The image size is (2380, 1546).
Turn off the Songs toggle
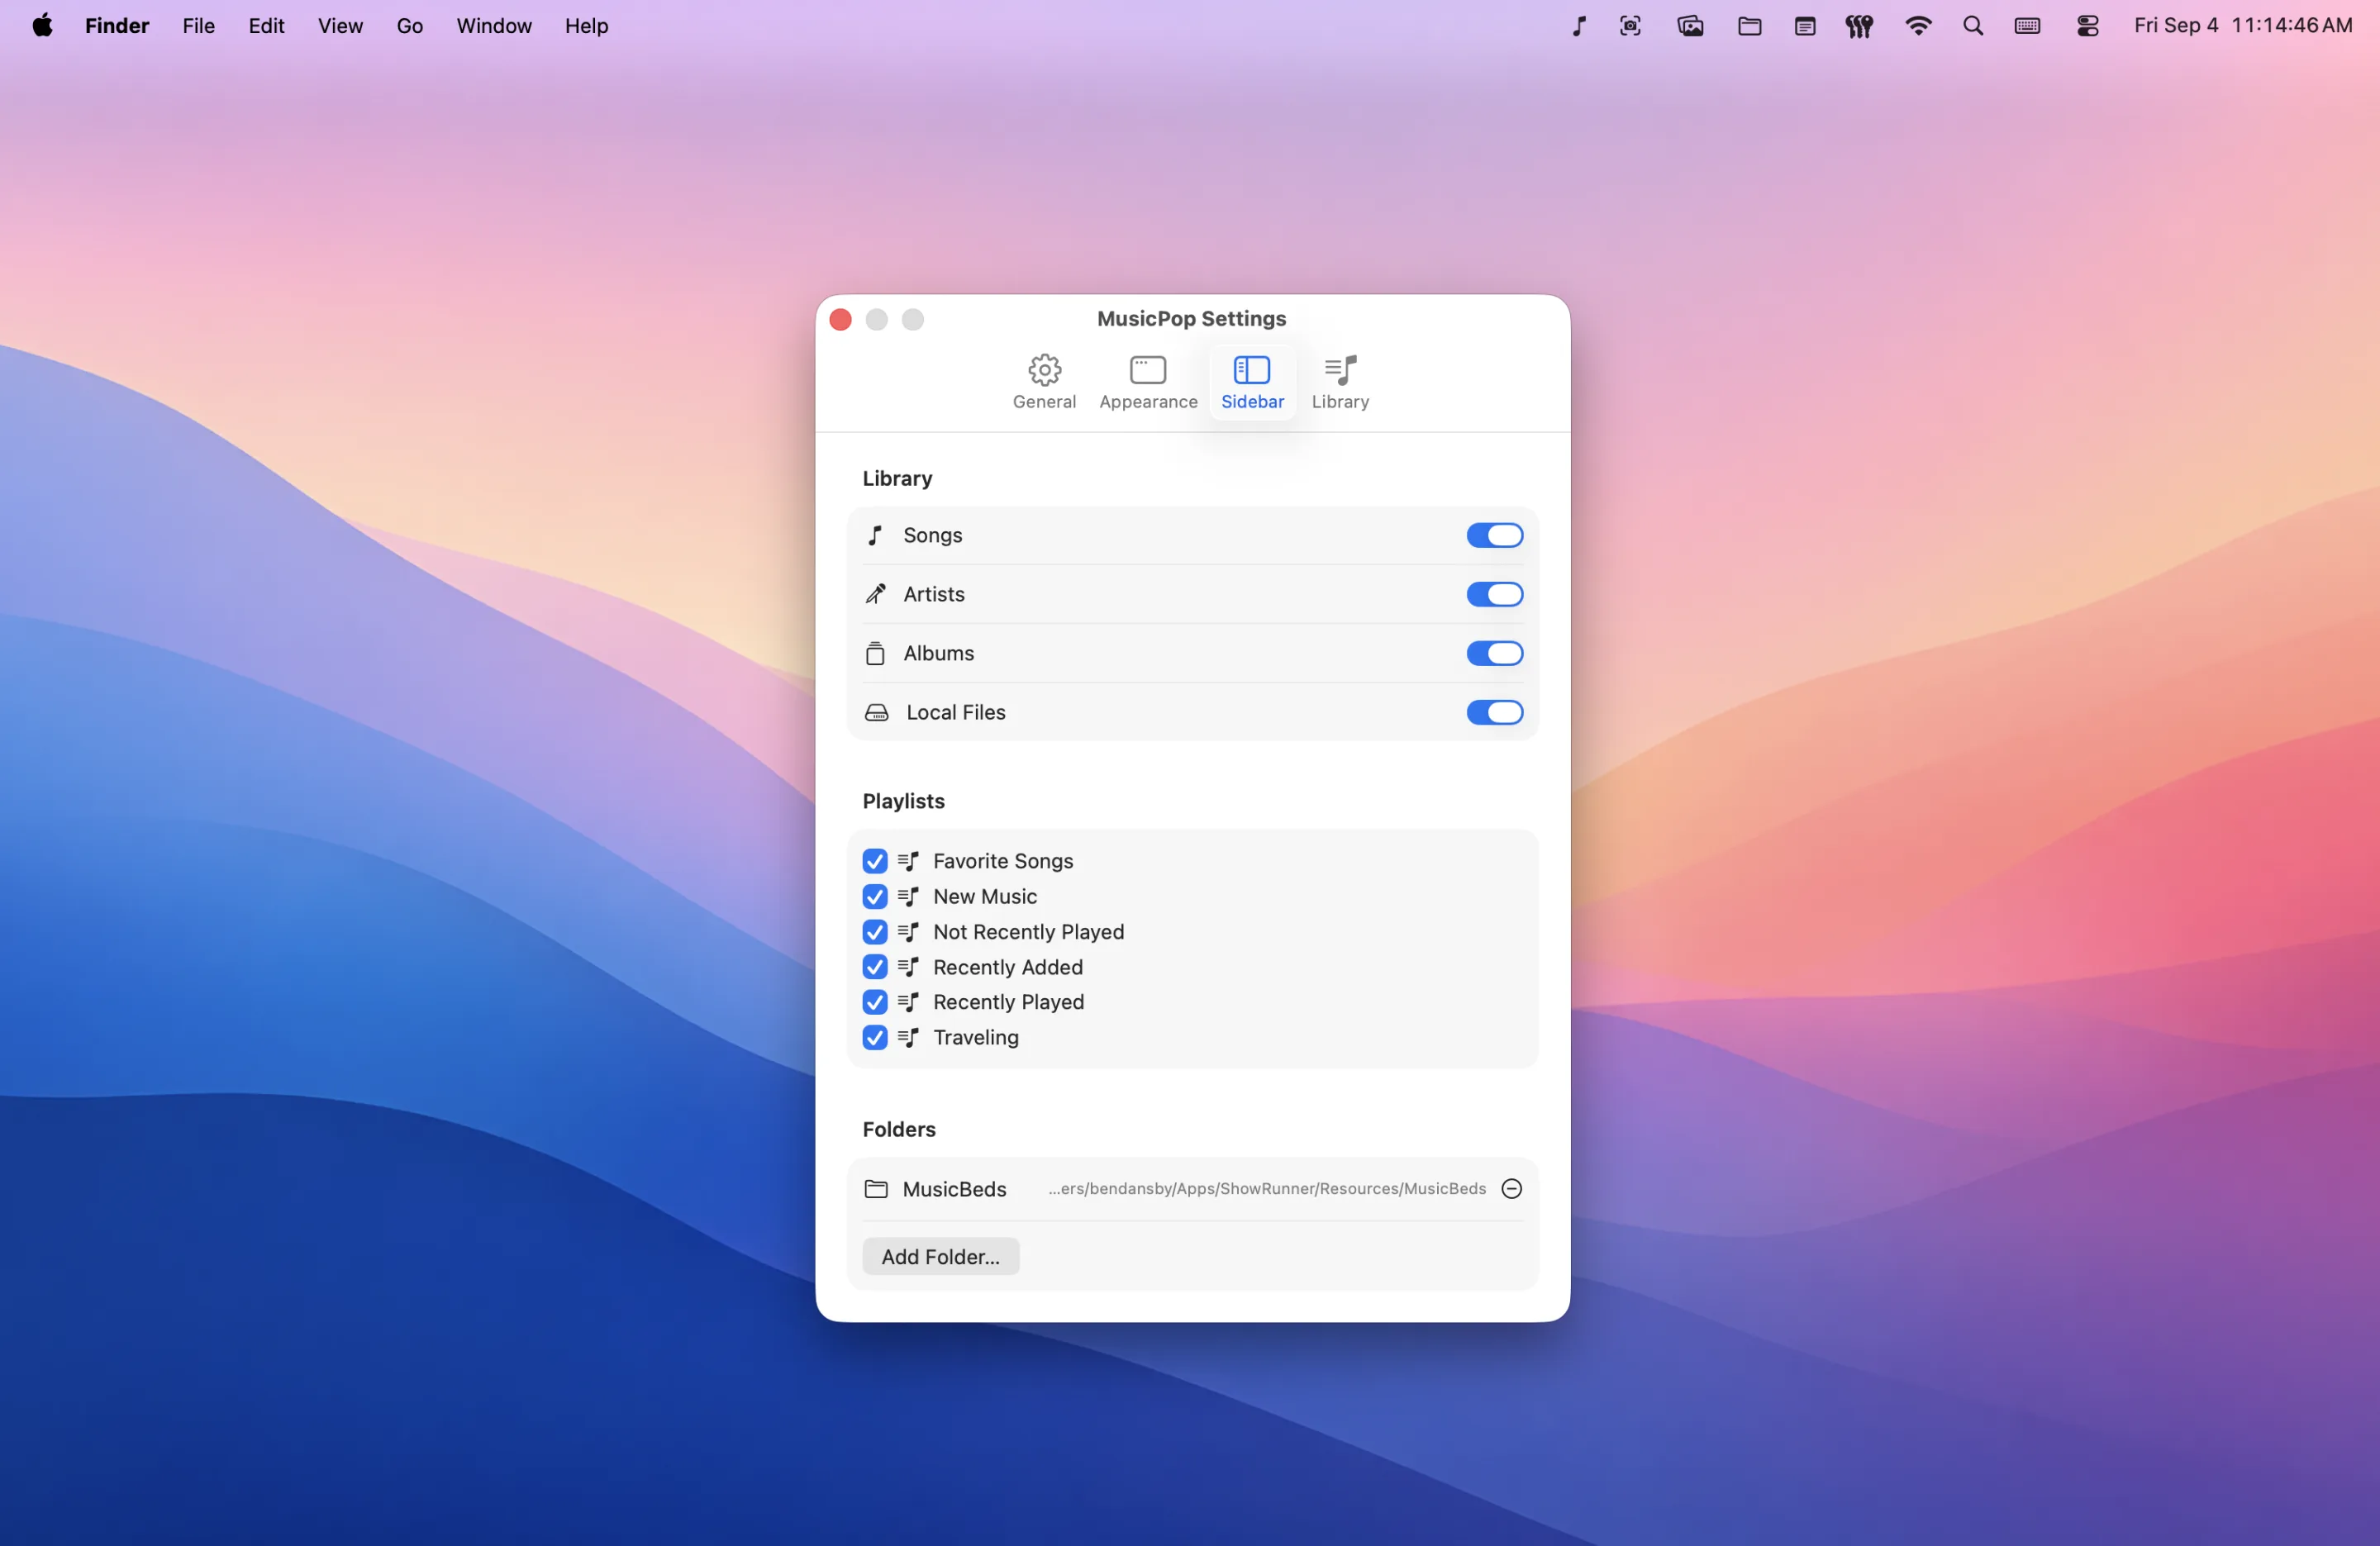[1494, 535]
